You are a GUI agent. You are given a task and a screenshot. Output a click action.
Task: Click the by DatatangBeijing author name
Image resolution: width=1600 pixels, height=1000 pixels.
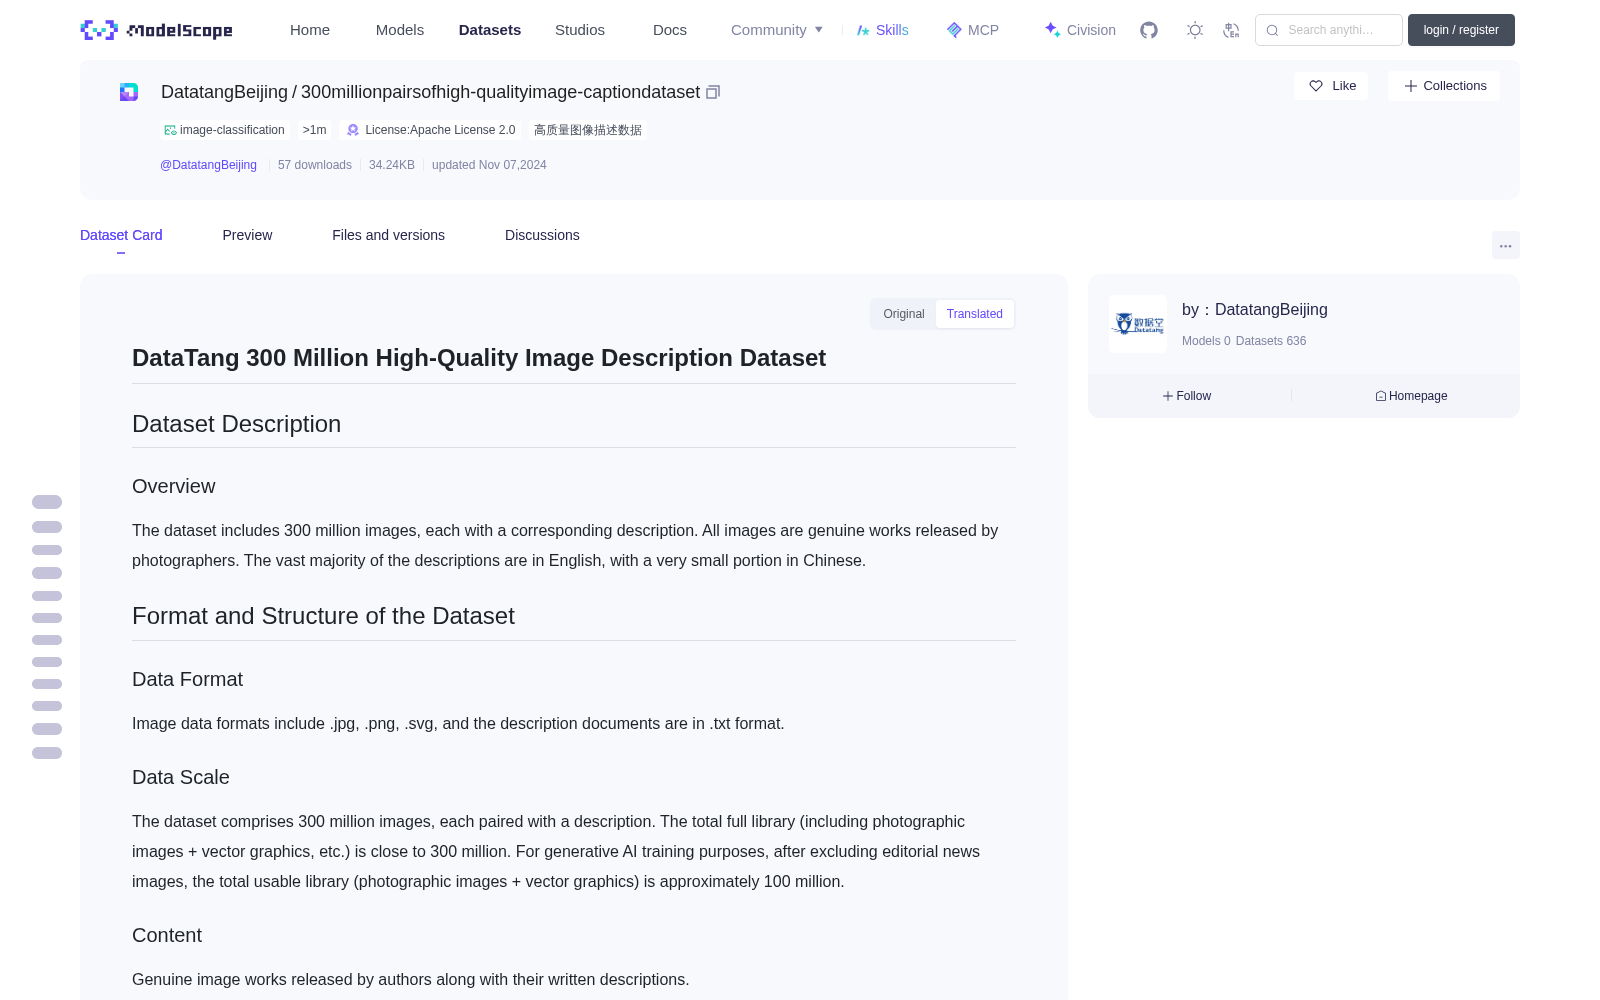point(1255,310)
